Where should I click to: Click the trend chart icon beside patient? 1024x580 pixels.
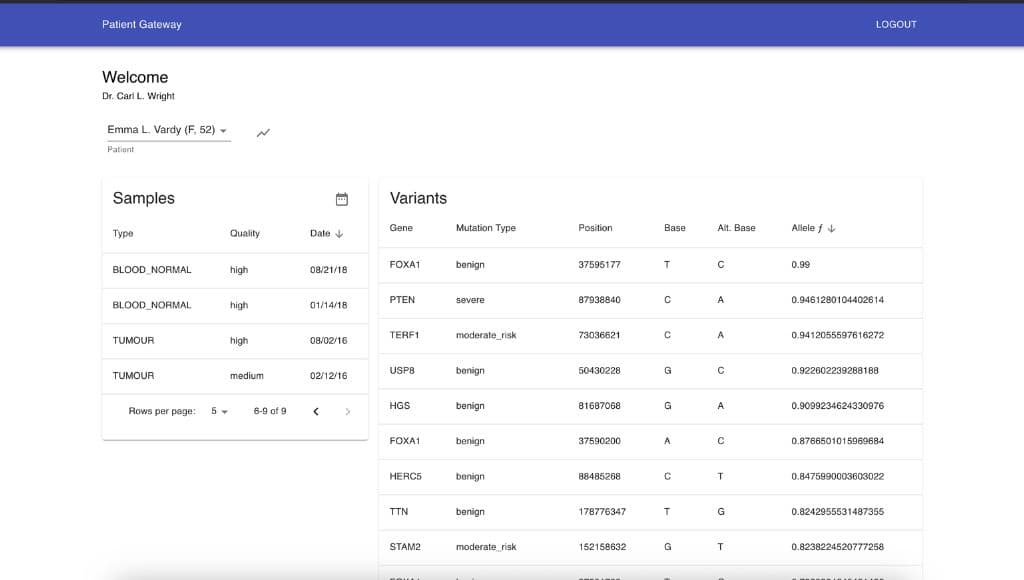[x=263, y=132]
